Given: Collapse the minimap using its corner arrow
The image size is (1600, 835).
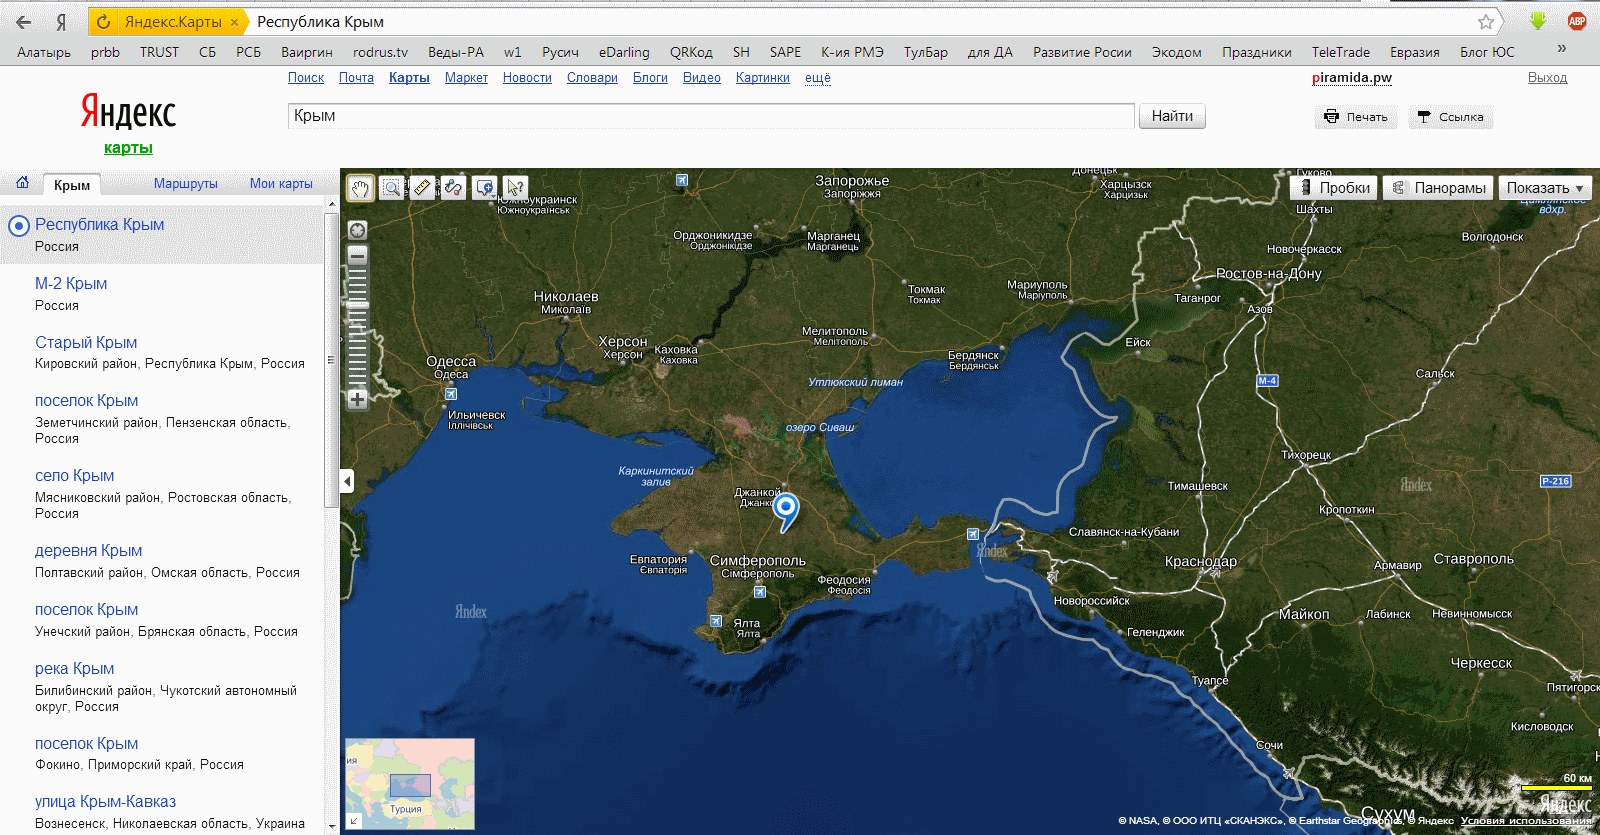Looking at the screenshot, I should click(x=353, y=822).
